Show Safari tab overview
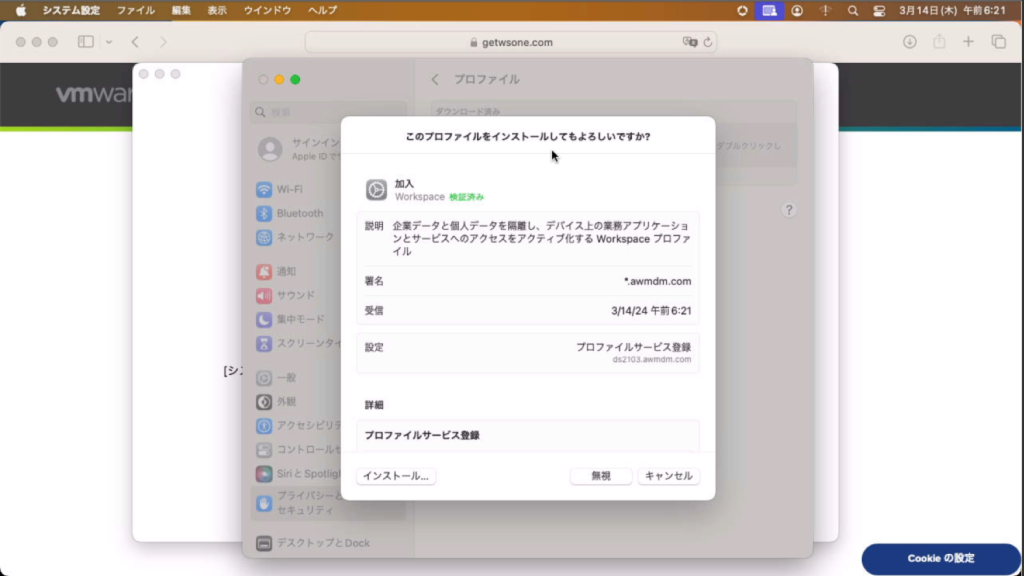Screen dimensions: 1024x576 coord(999,42)
